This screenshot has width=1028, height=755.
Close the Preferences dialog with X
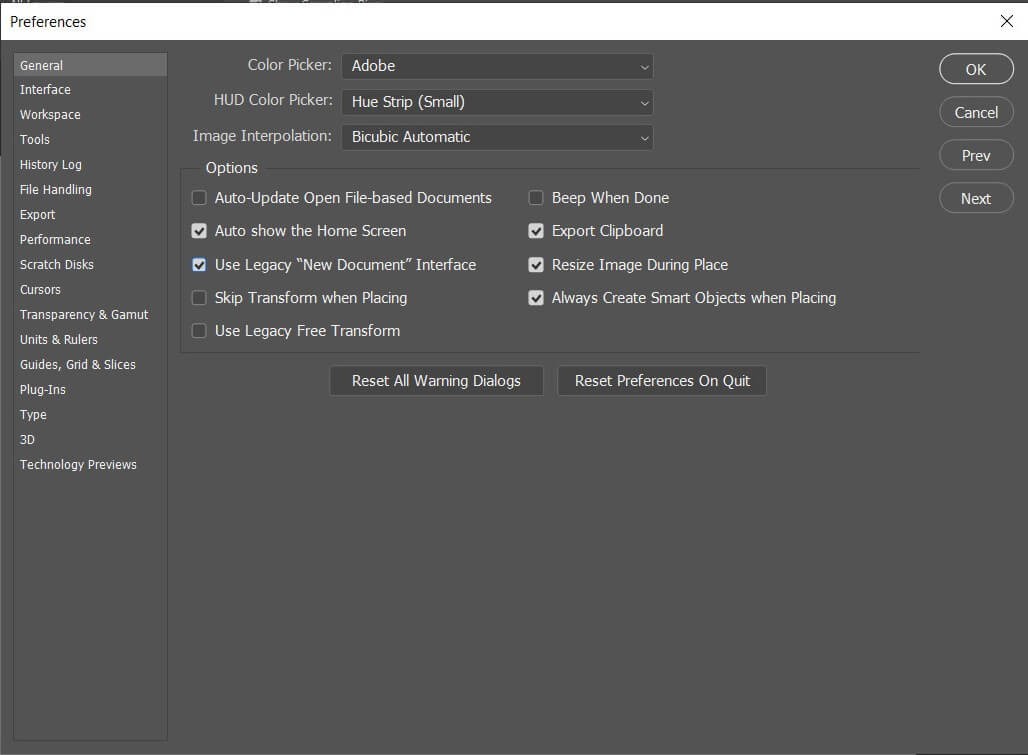[1006, 21]
